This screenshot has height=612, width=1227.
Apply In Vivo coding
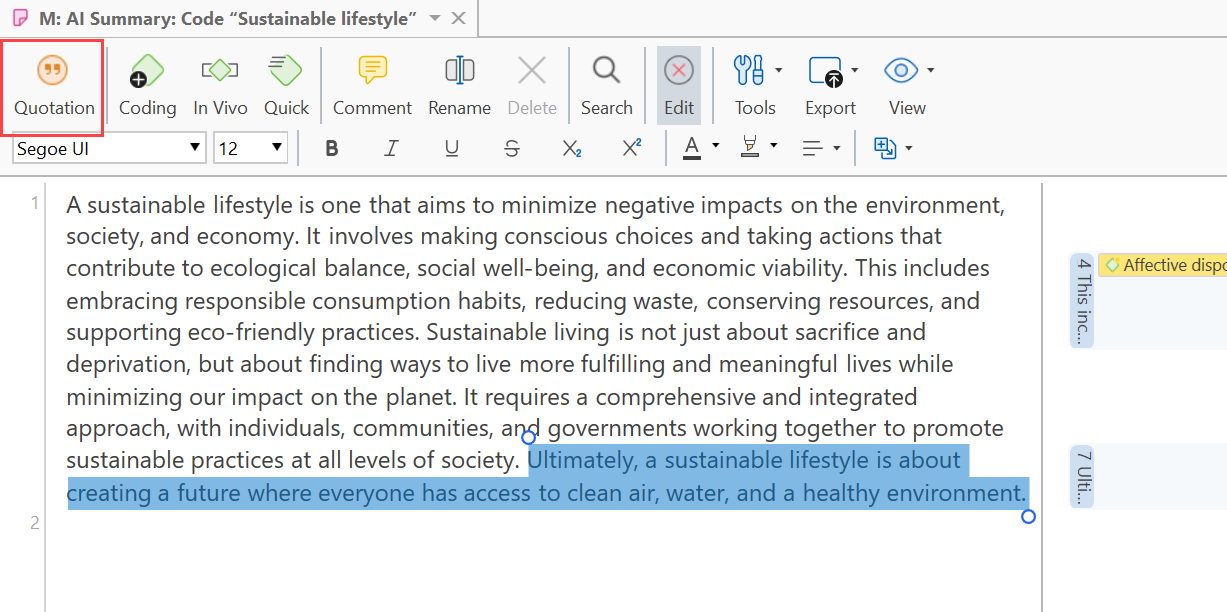click(220, 86)
